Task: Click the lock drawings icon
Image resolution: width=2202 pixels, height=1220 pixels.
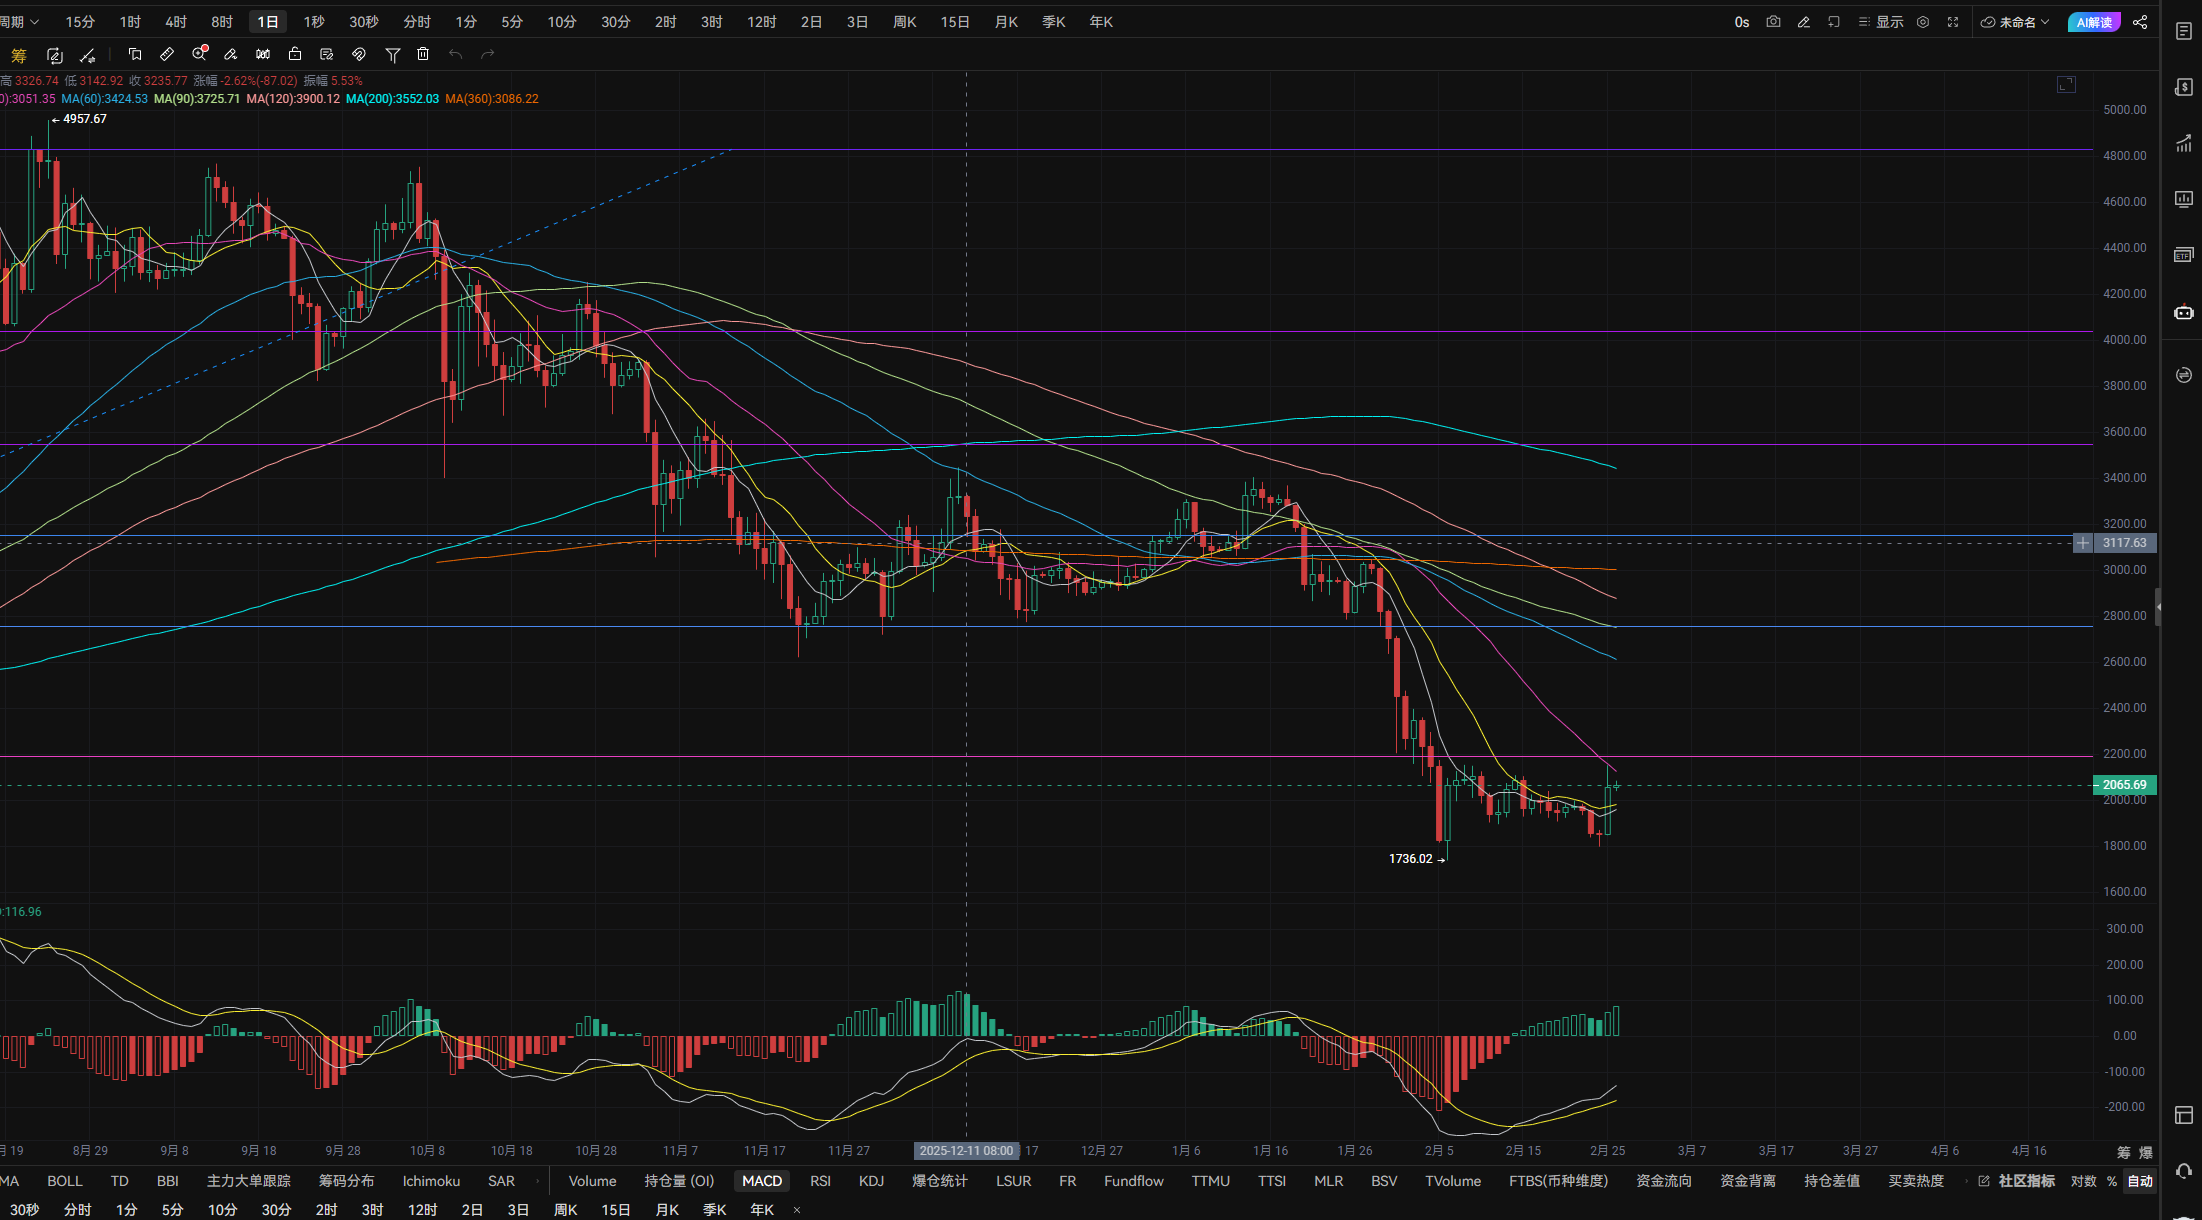Action: coord(294,54)
